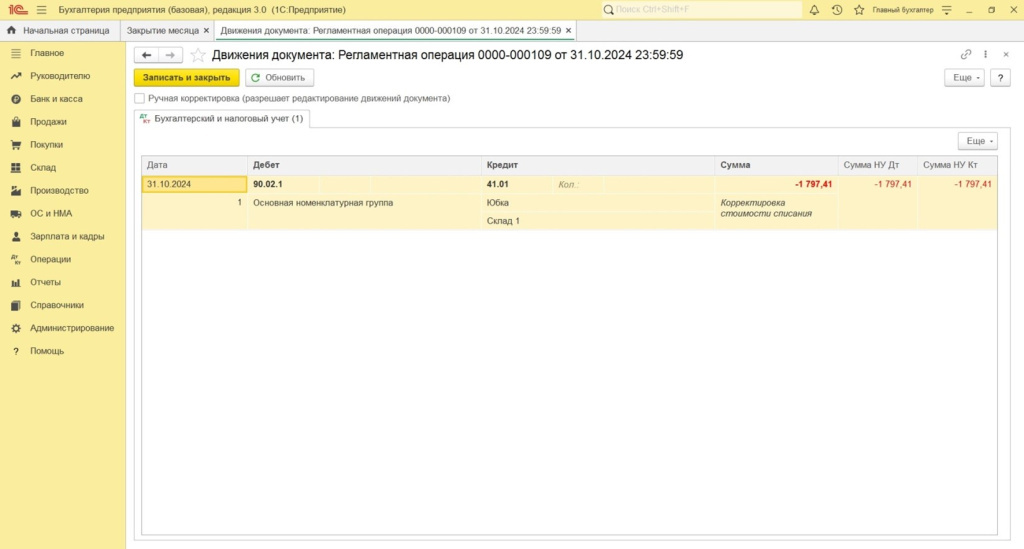
Task: Open Администрирование settings section
Action: point(71,328)
